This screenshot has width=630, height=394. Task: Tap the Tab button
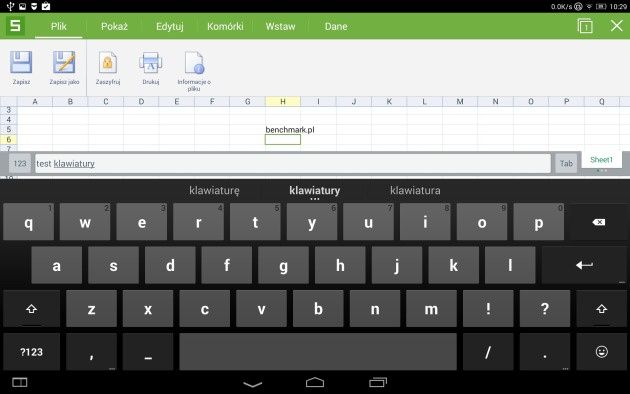pyautogui.click(x=566, y=163)
